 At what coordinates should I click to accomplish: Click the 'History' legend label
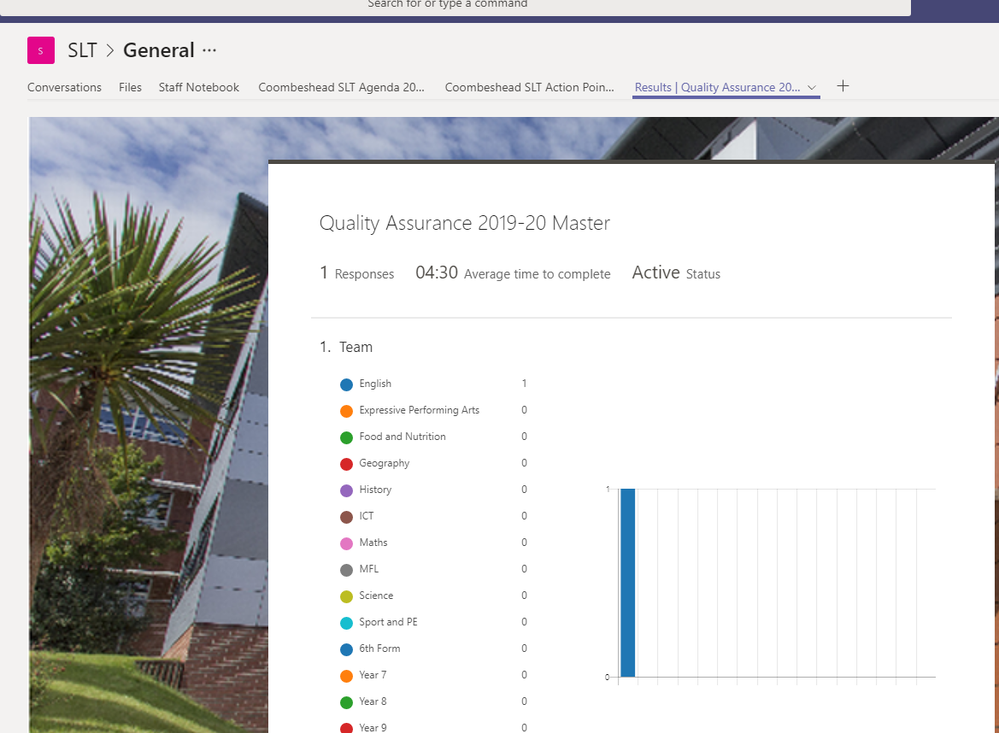pyautogui.click(x=375, y=490)
